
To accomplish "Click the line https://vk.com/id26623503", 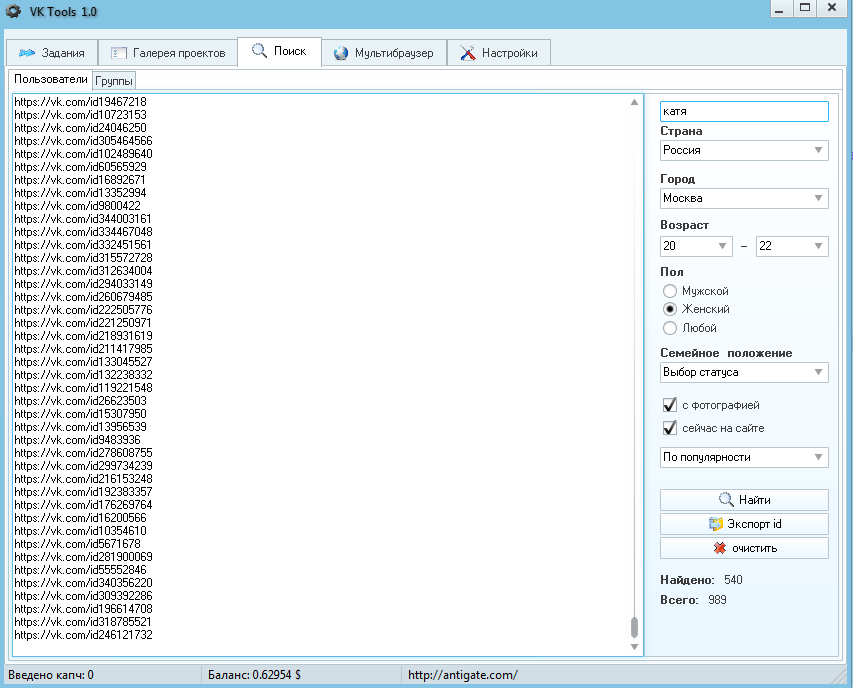I will (81, 401).
